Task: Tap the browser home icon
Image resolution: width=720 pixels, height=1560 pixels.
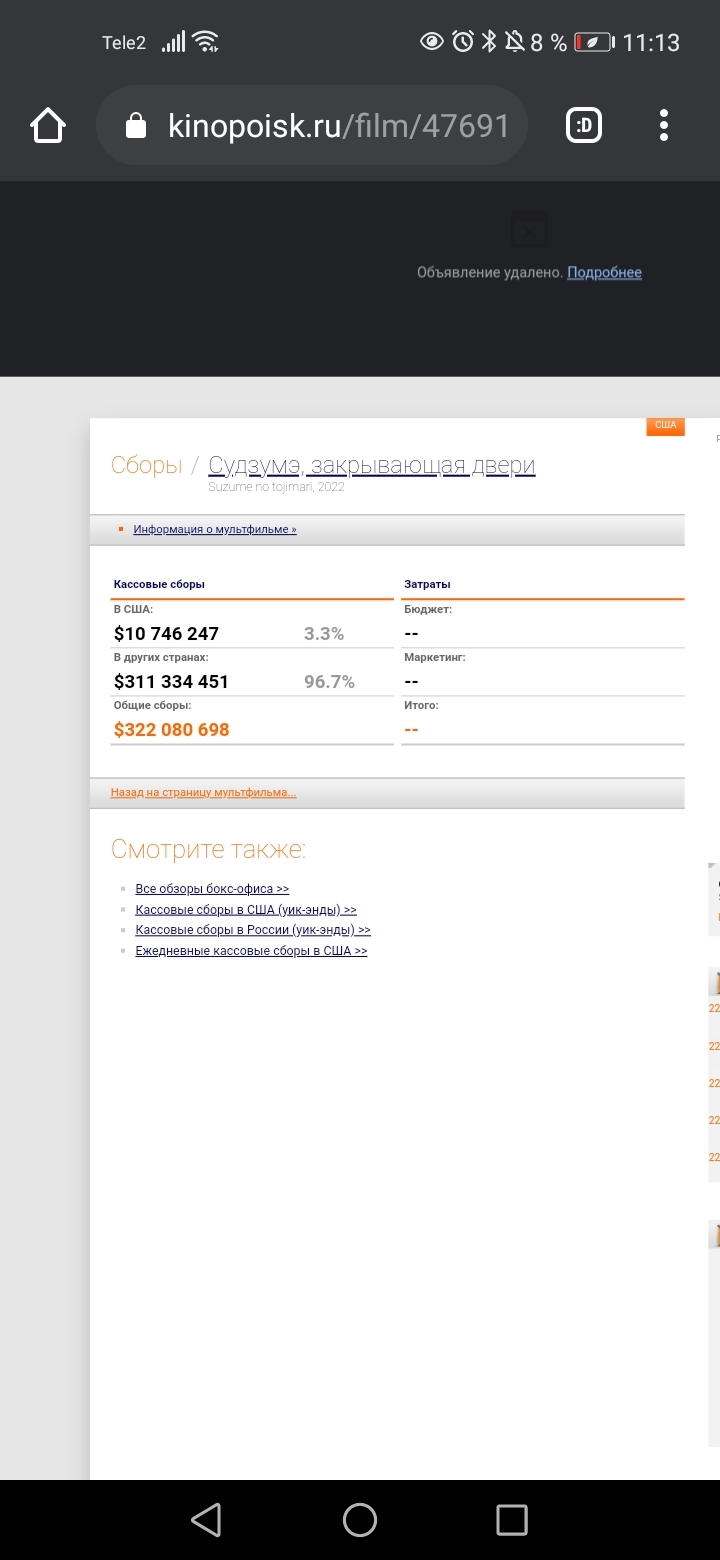Action: pyautogui.click(x=48, y=126)
